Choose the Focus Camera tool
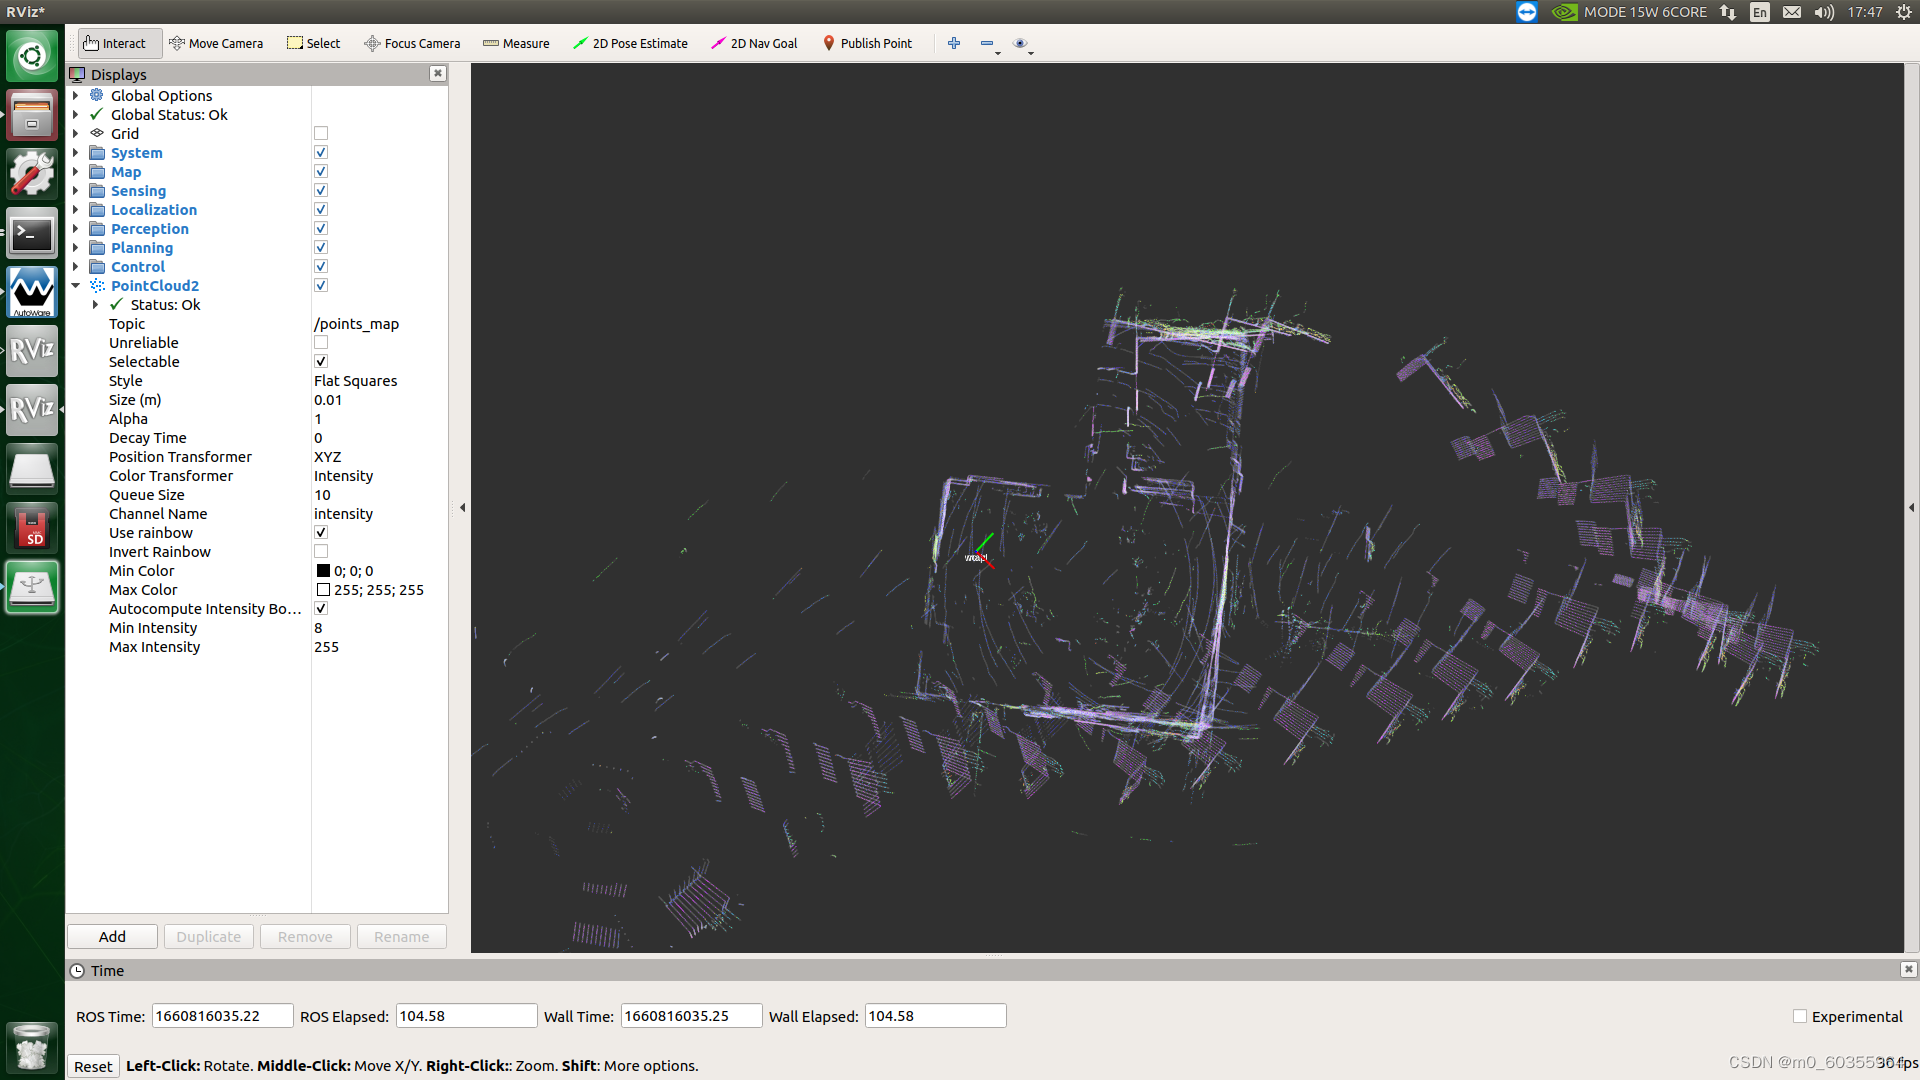The width and height of the screenshot is (1920, 1080). [412, 43]
